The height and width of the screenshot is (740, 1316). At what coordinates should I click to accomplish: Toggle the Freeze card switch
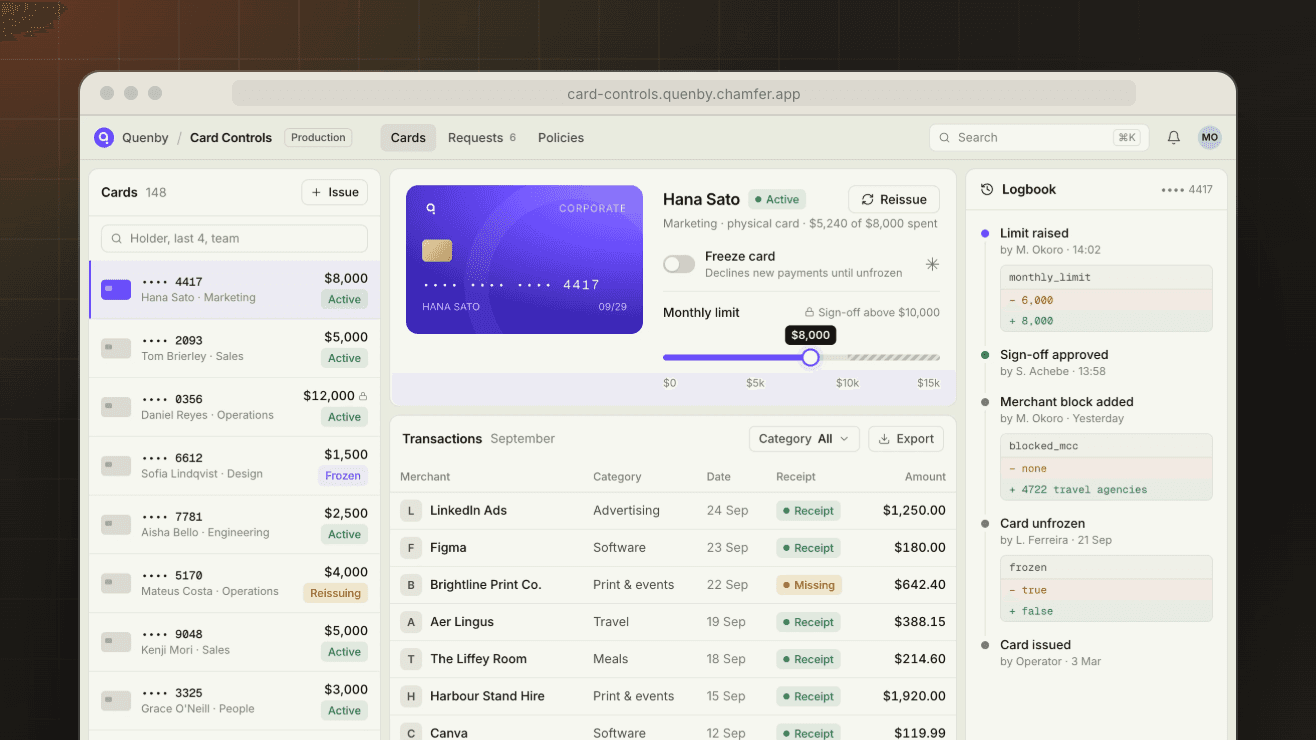pos(679,264)
